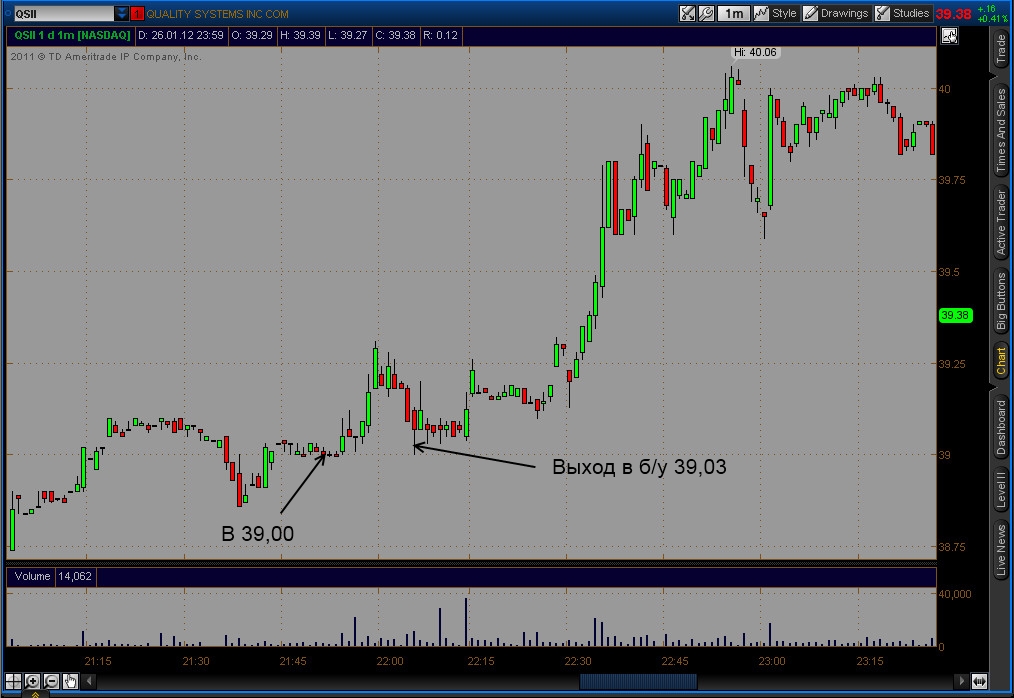Screen dimensions: 1014x698
Task: Click the scroll right arrow button
Action: click(961, 681)
